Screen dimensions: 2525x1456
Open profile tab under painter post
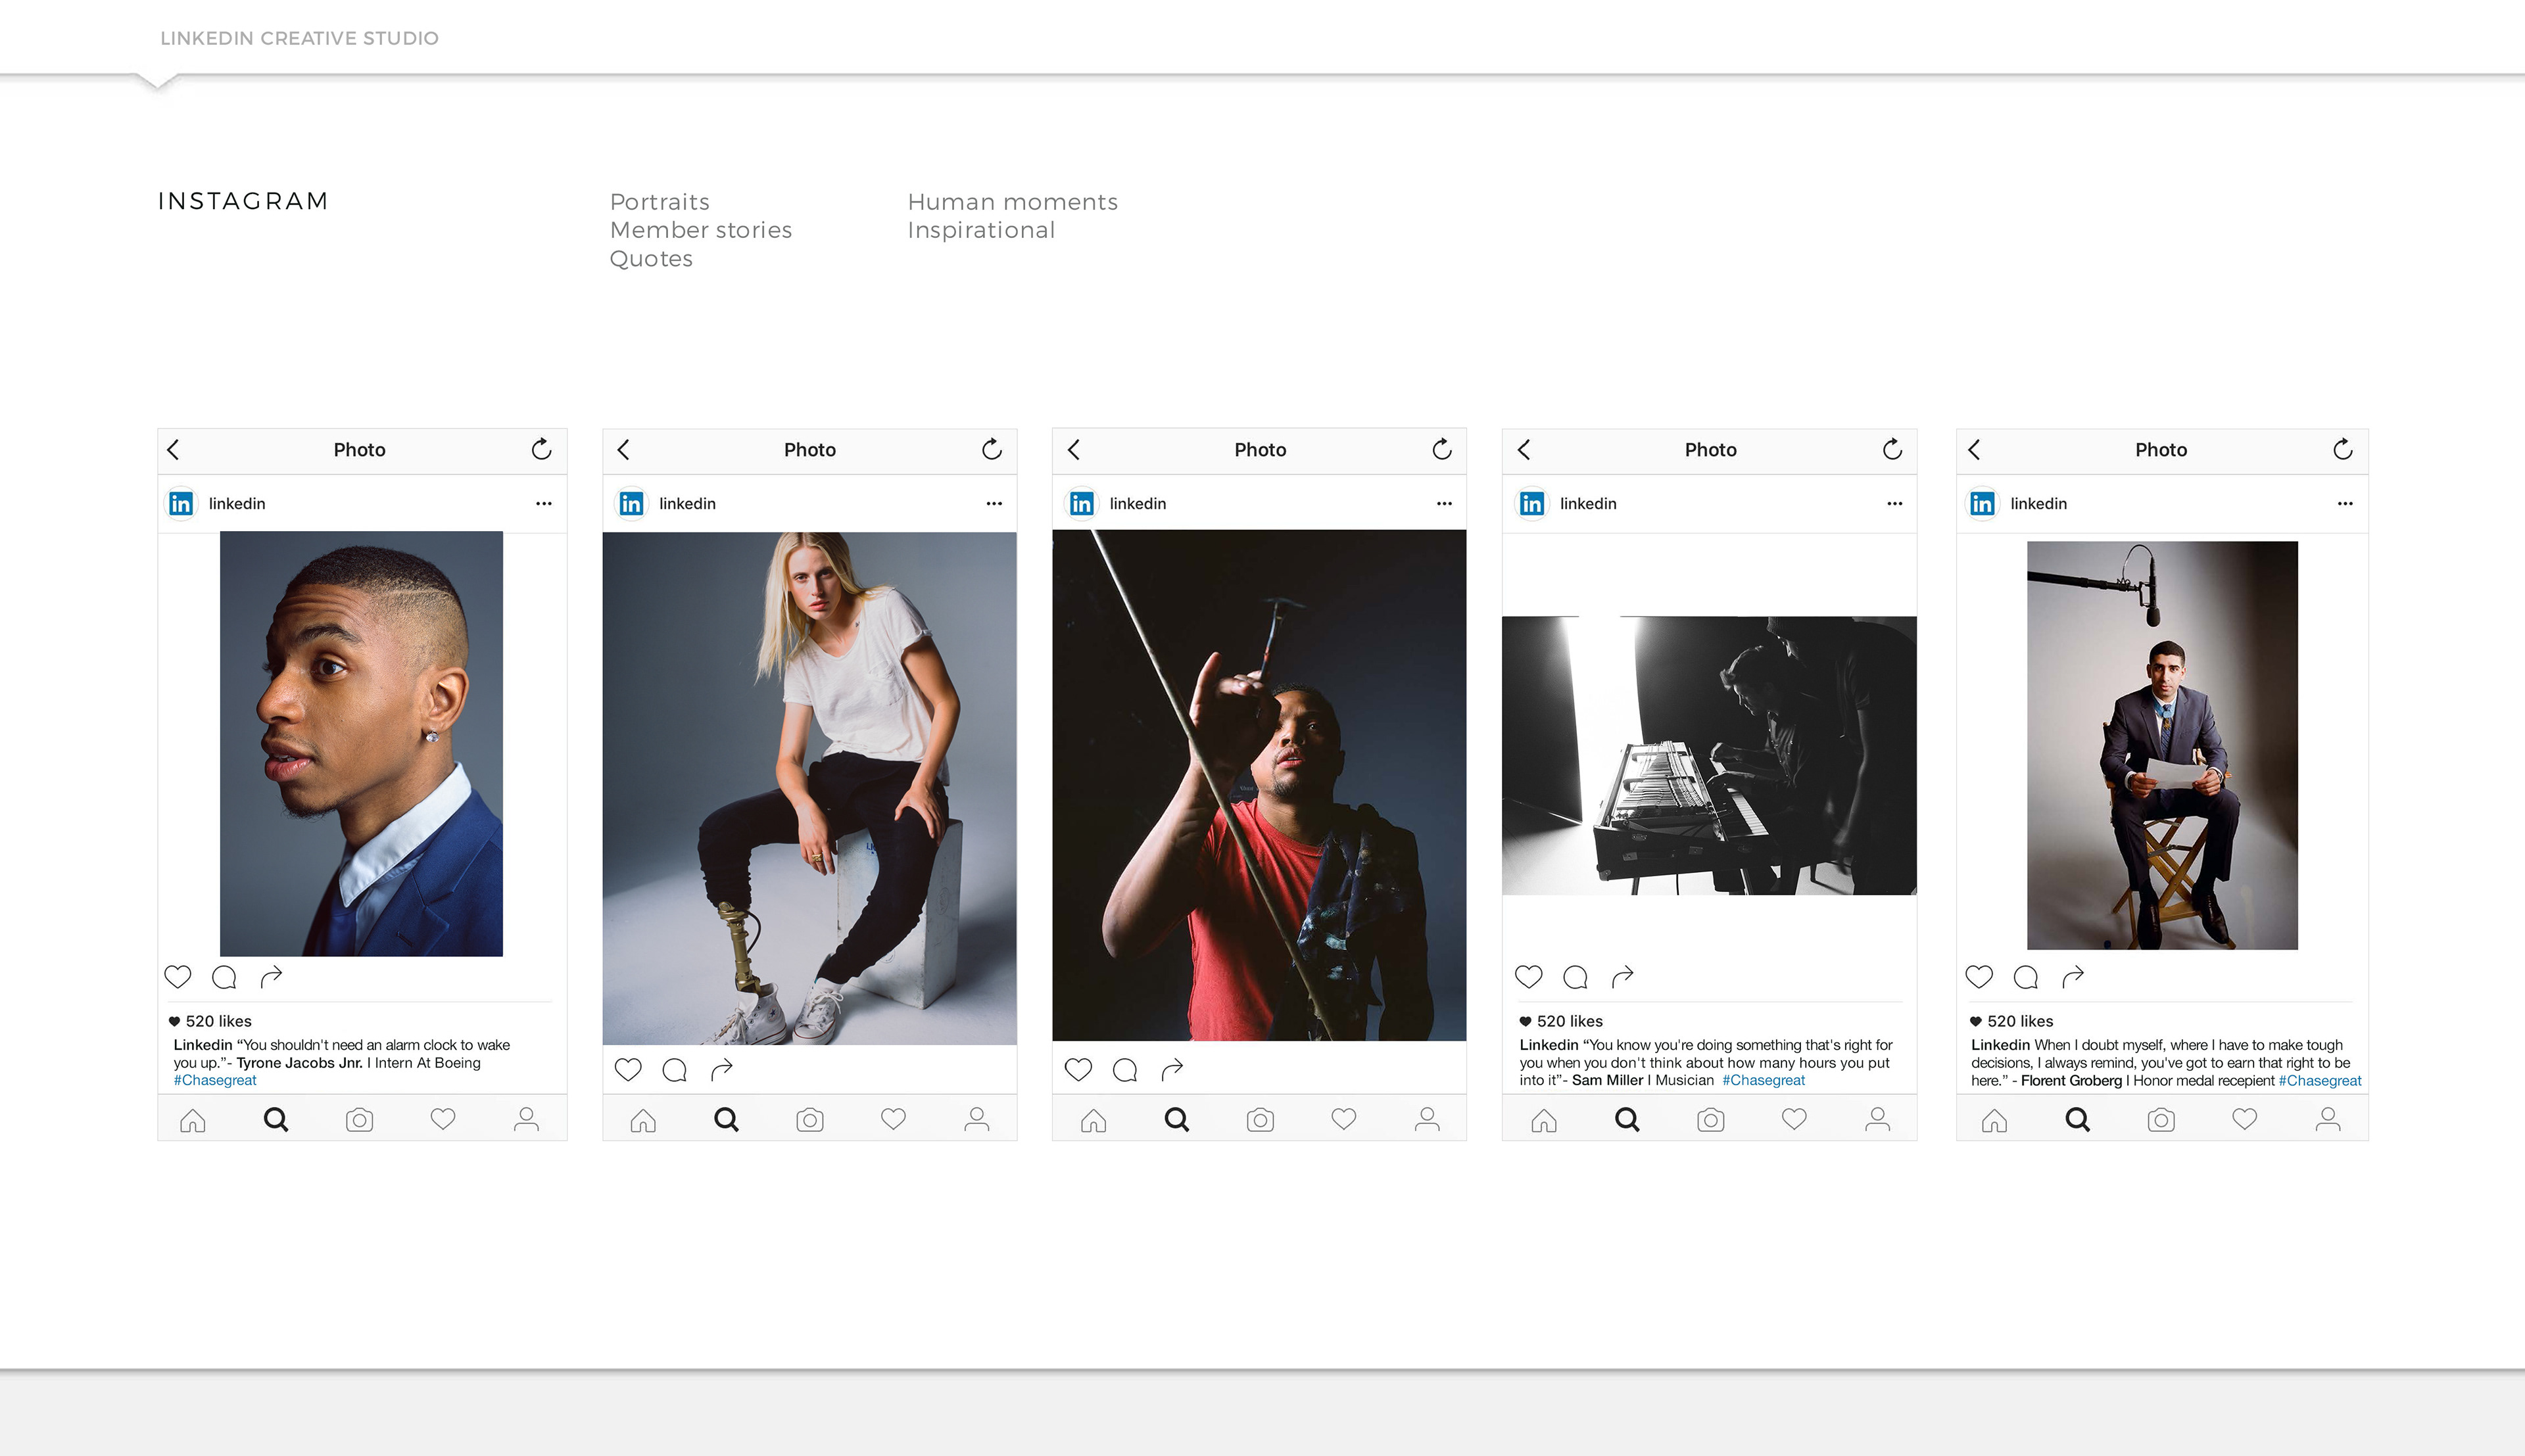pyautogui.click(x=1427, y=1120)
